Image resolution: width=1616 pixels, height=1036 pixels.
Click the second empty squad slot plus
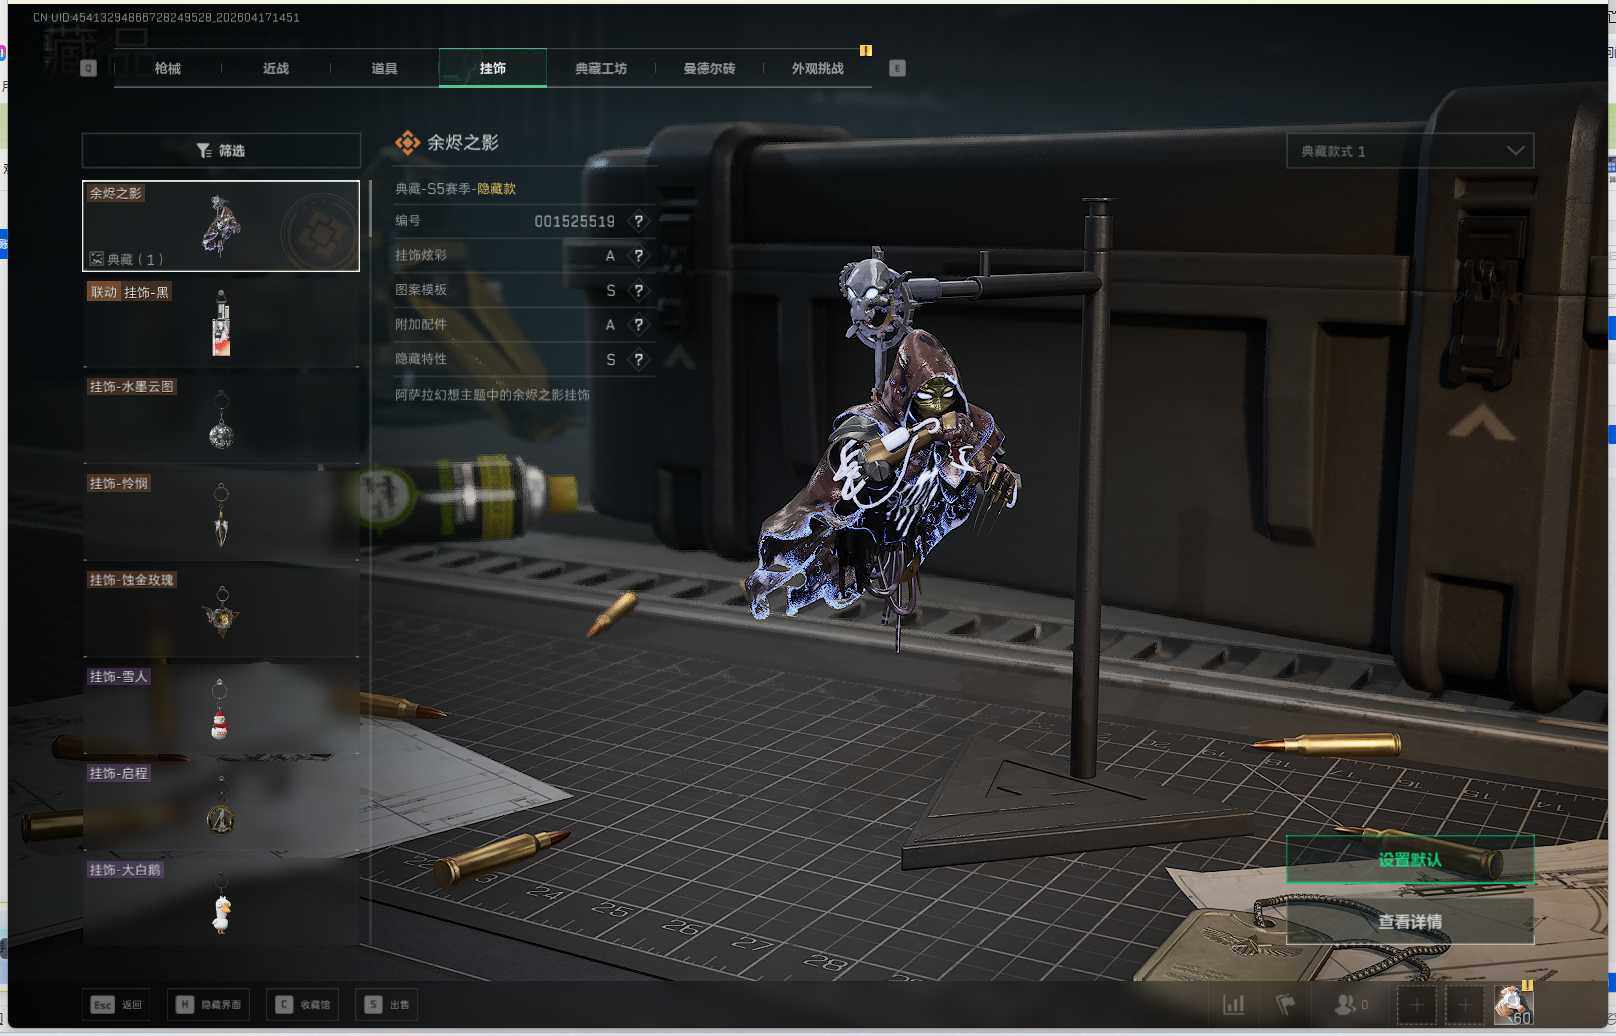pos(1464,1004)
